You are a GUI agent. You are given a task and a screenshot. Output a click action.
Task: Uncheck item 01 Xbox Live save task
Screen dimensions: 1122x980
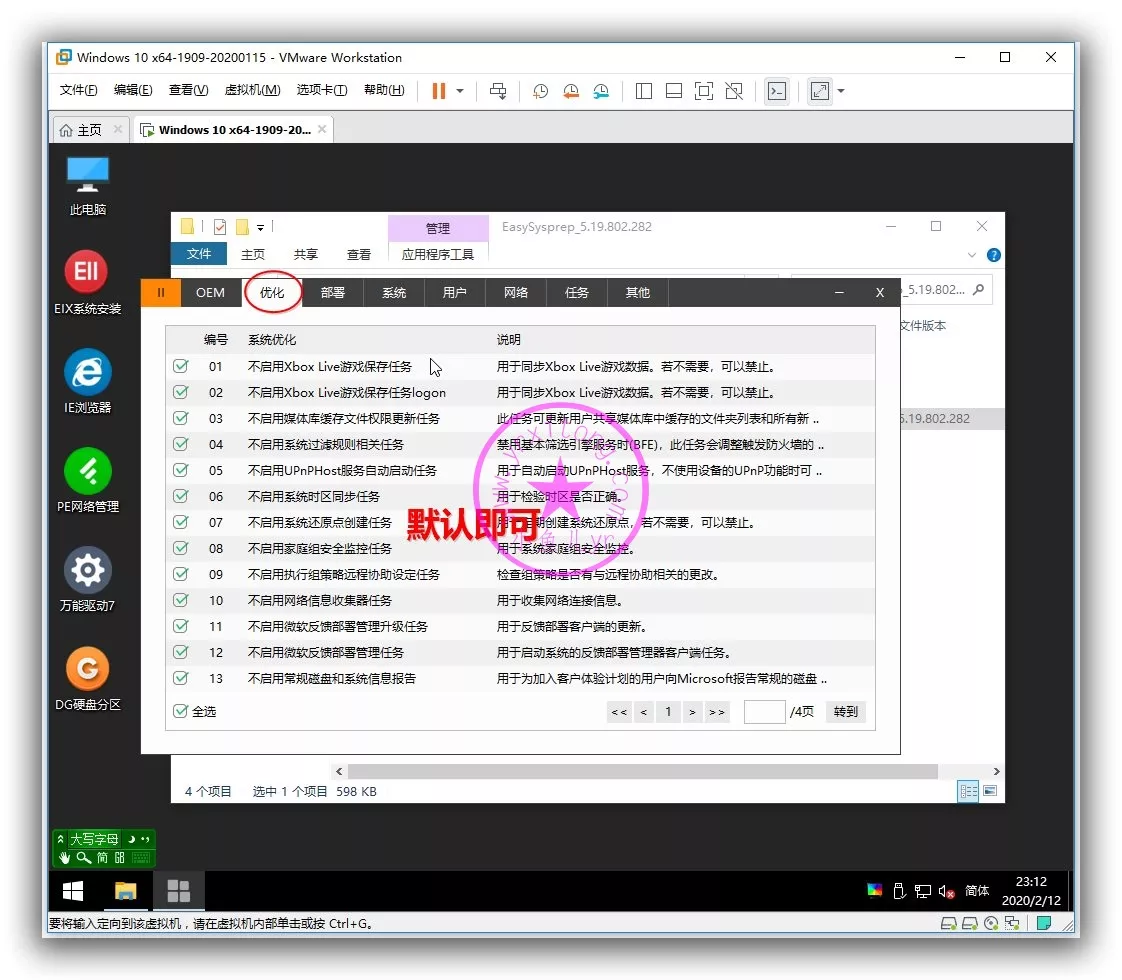click(x=181, y=366)
